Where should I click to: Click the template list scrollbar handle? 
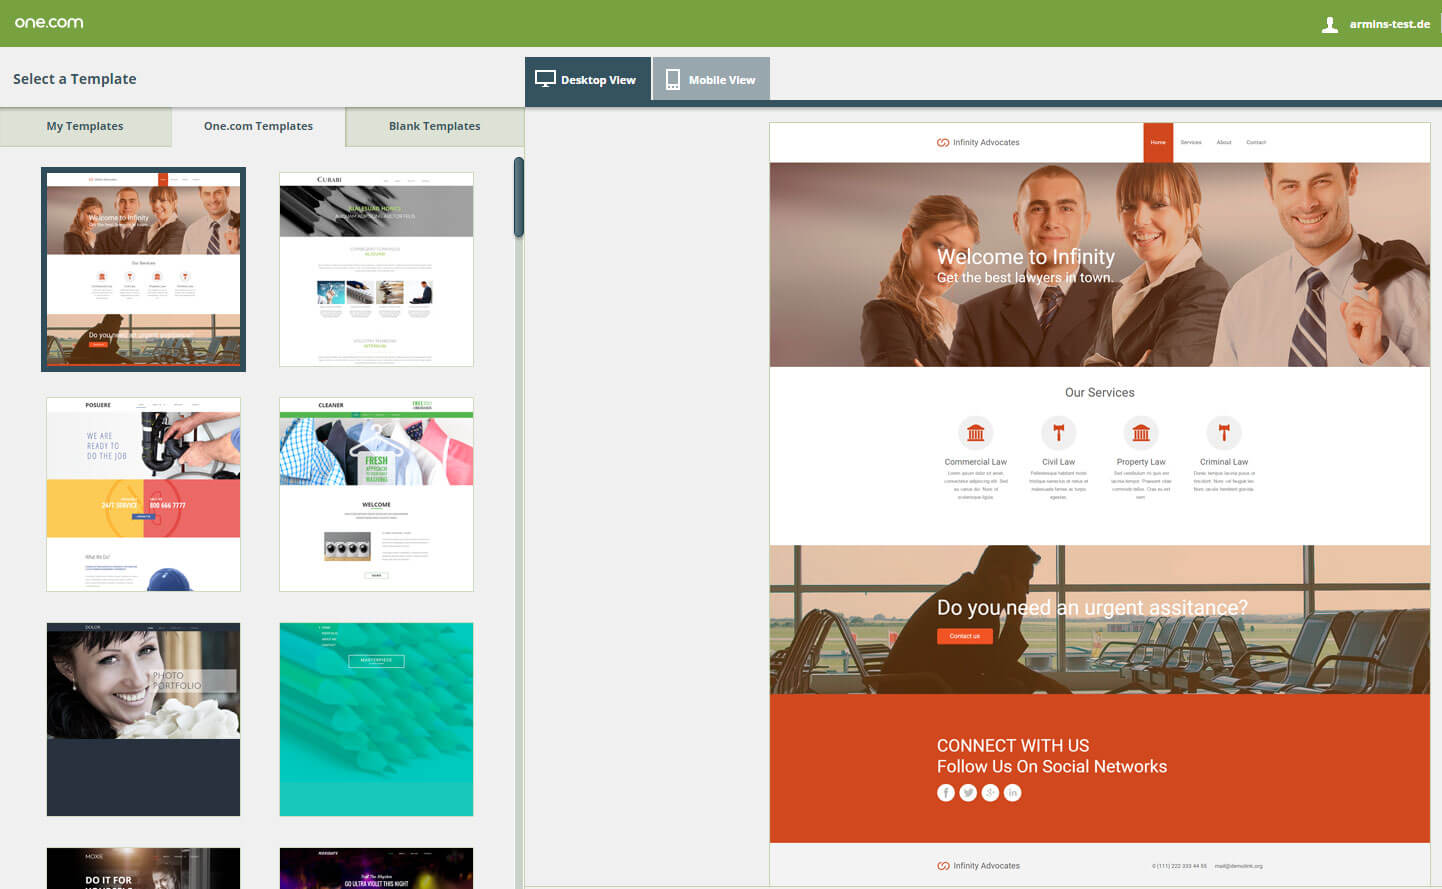pos(519,197)
